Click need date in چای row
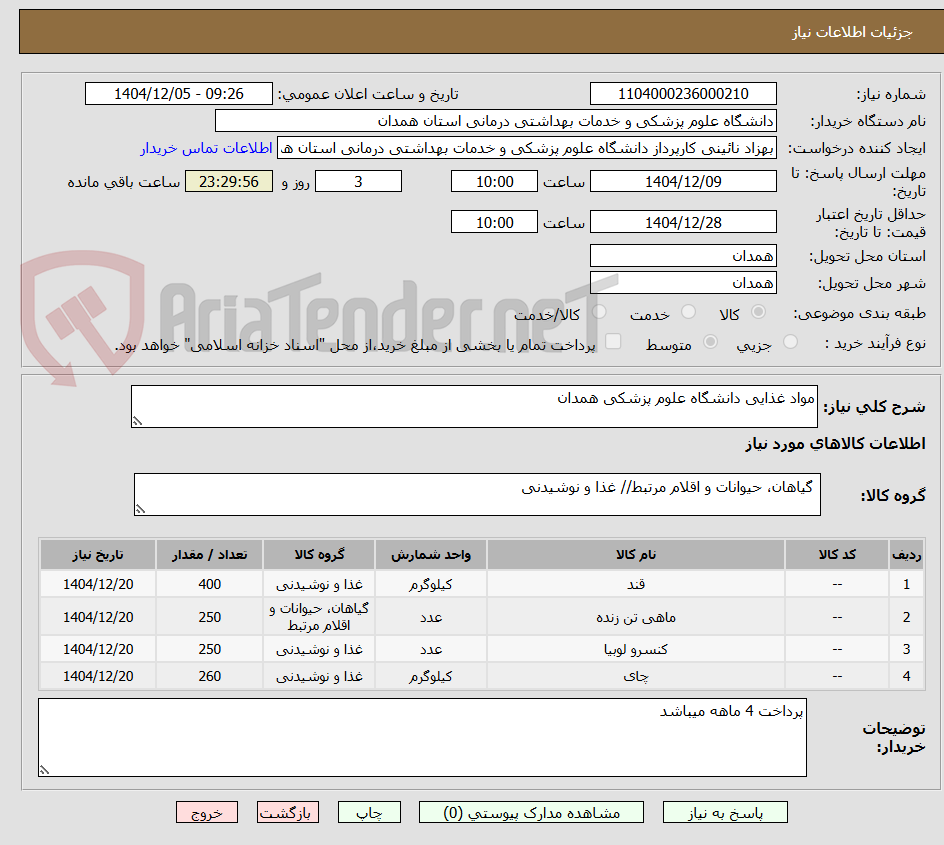Image resolution: width=944 pixels, height=845 pixels. (x=98, y=676)
